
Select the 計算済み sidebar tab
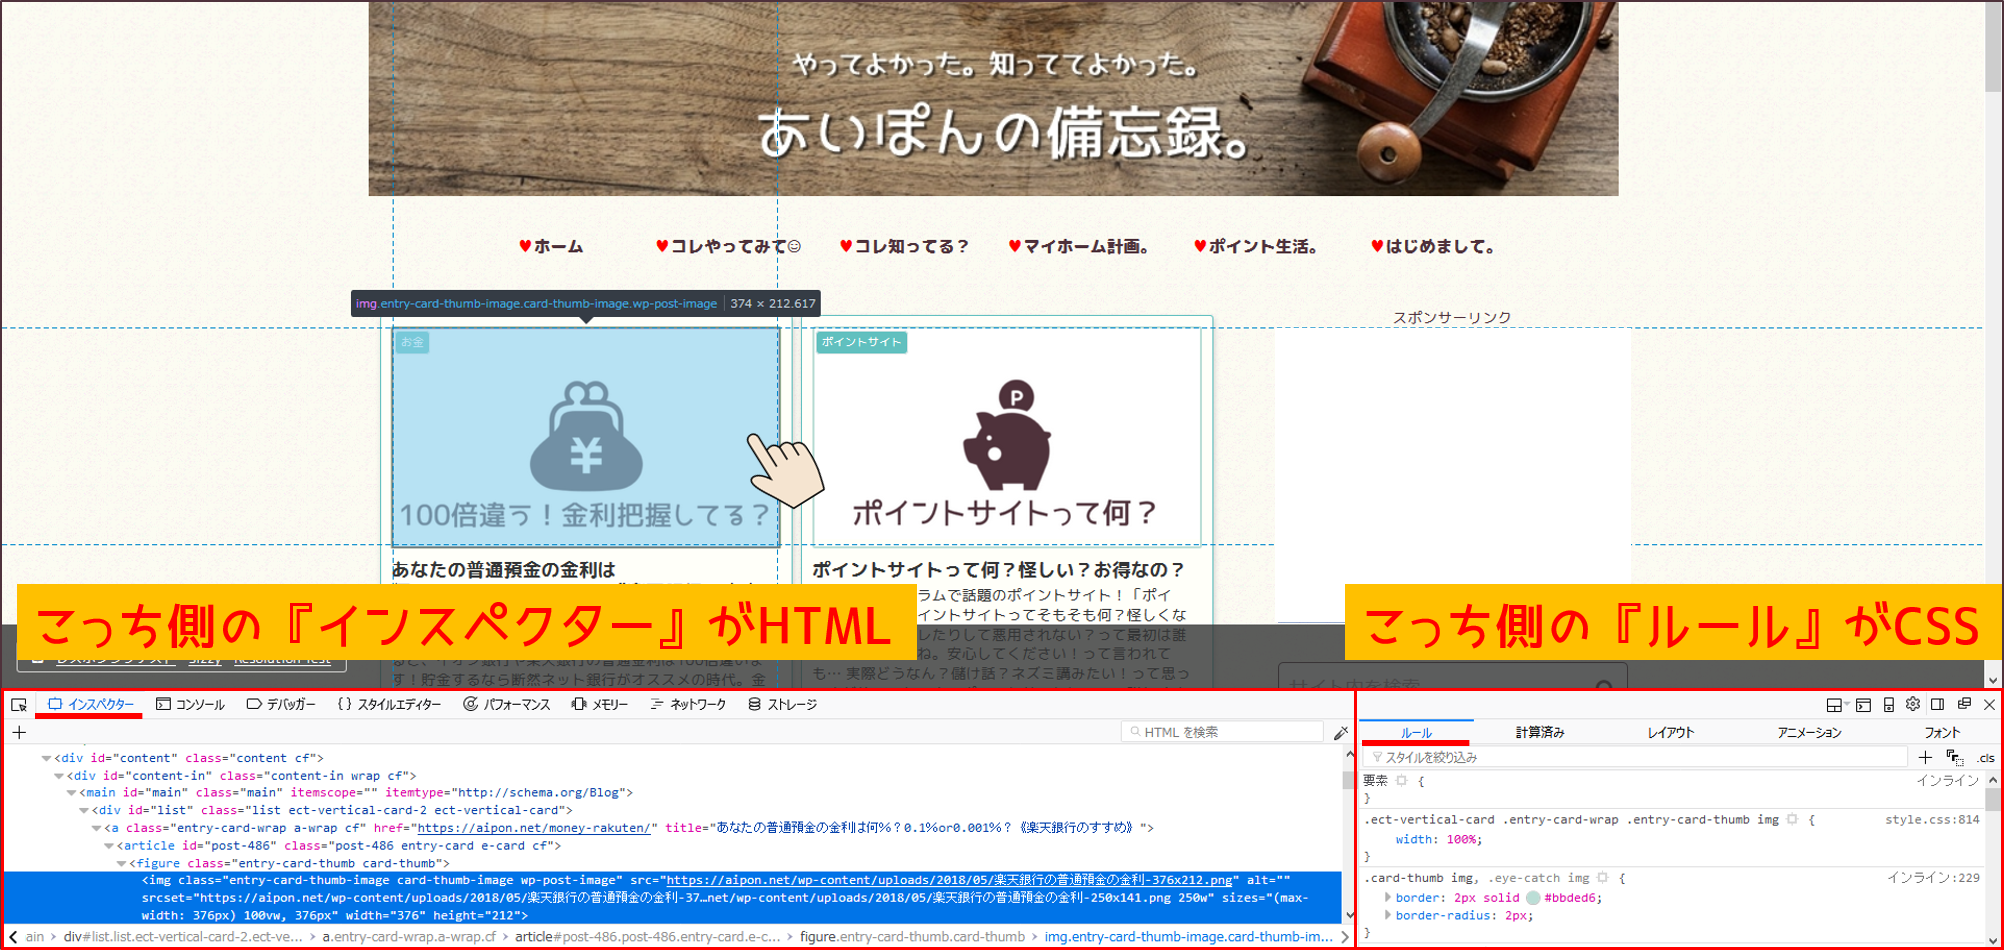coord(1540,732)
